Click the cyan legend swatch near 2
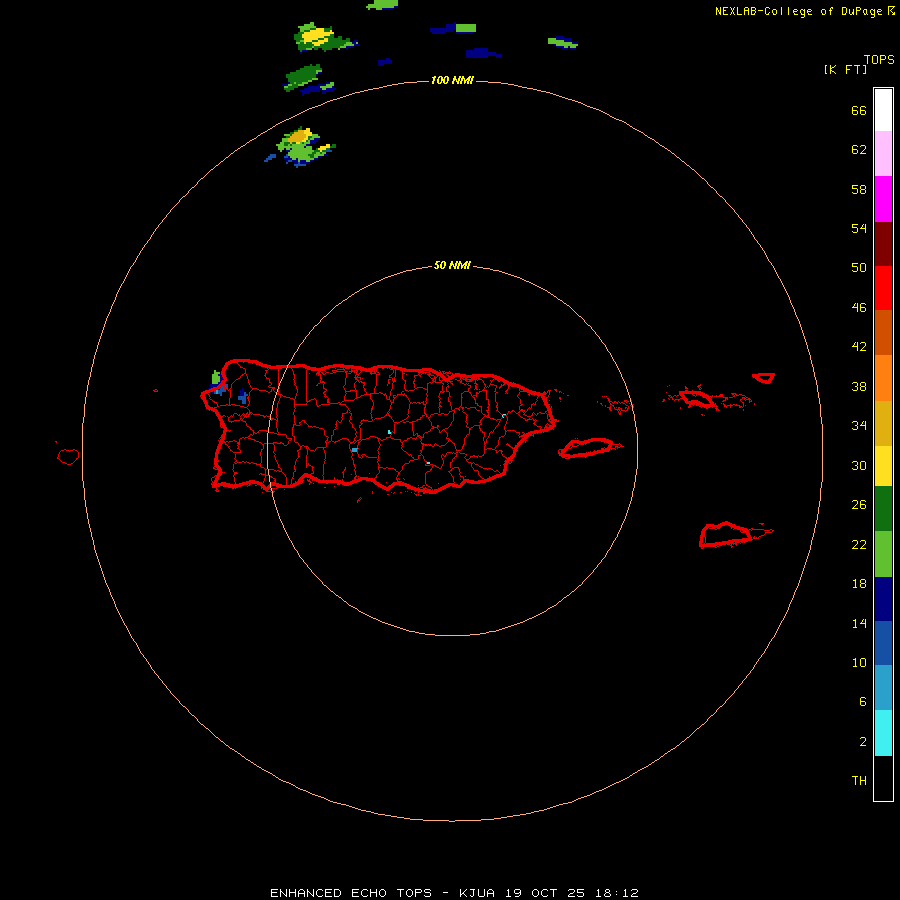The image size is (900, 900). [x=883, y=733]
